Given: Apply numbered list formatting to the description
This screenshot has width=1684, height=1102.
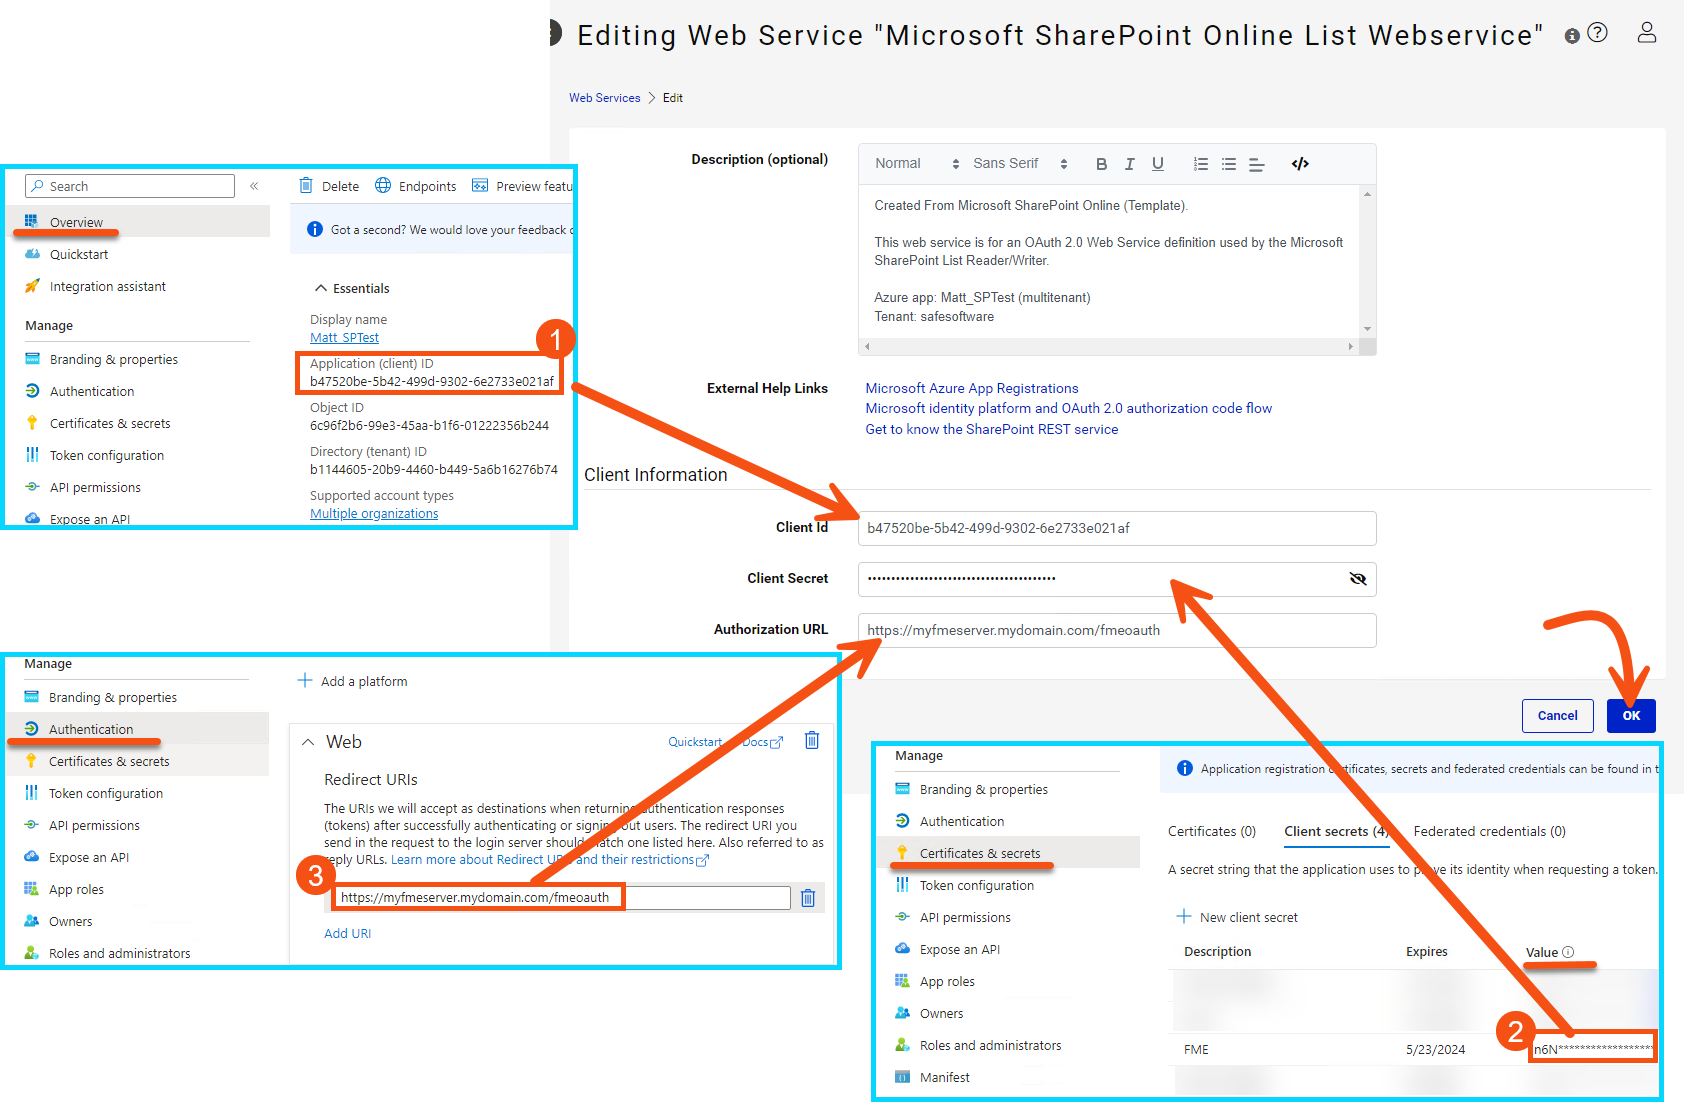Looking at the screenshot, I should pos(1200,163).
